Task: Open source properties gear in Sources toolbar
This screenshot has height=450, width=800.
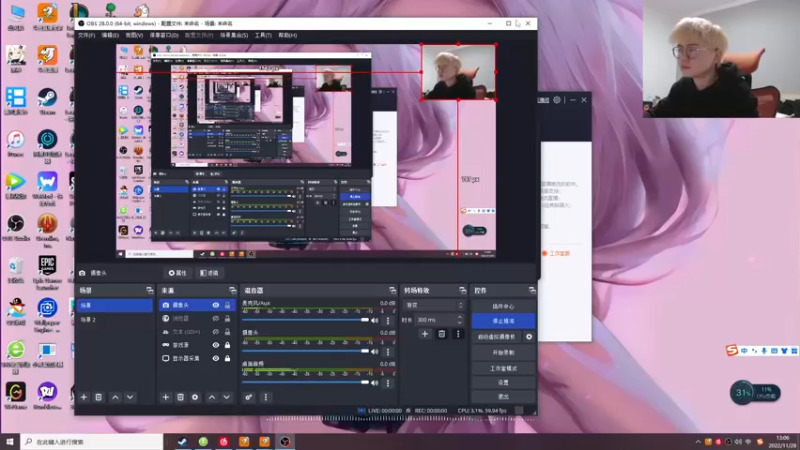Action: (195, 397)
